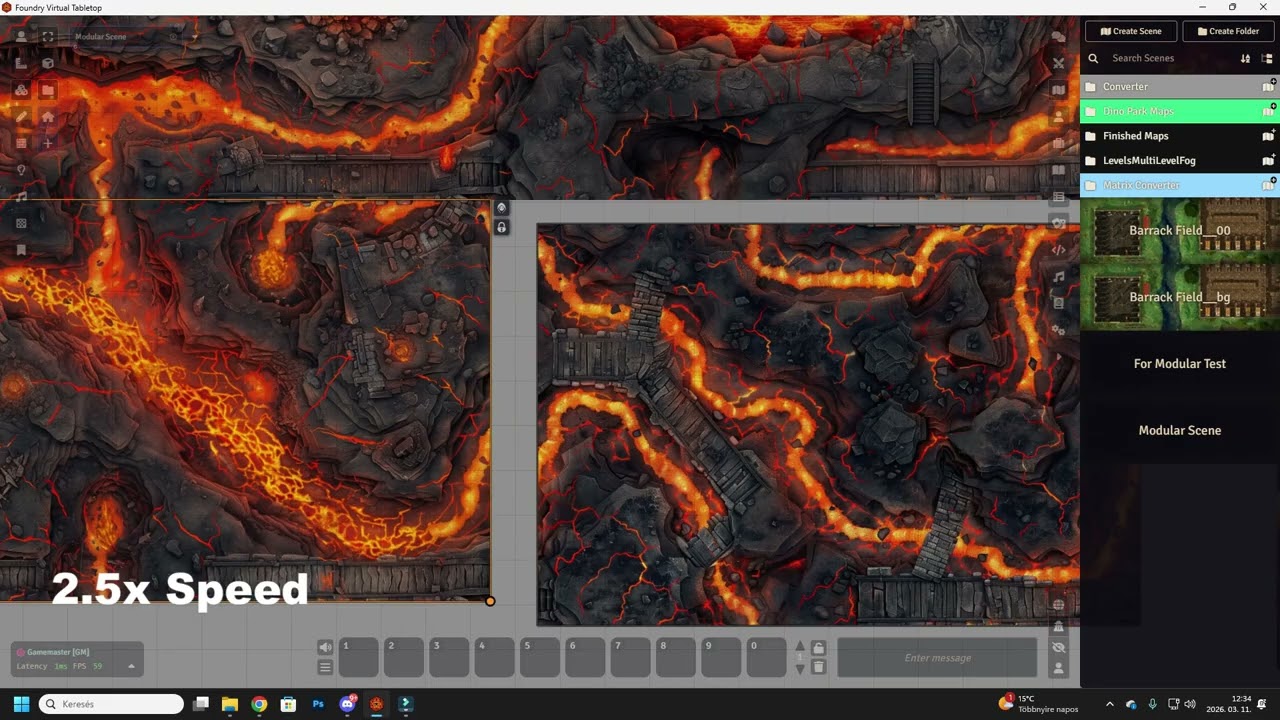Screen dimensions: 1280x720
Task: Create a scene in Finished Maps folder
Action: 1268,135
